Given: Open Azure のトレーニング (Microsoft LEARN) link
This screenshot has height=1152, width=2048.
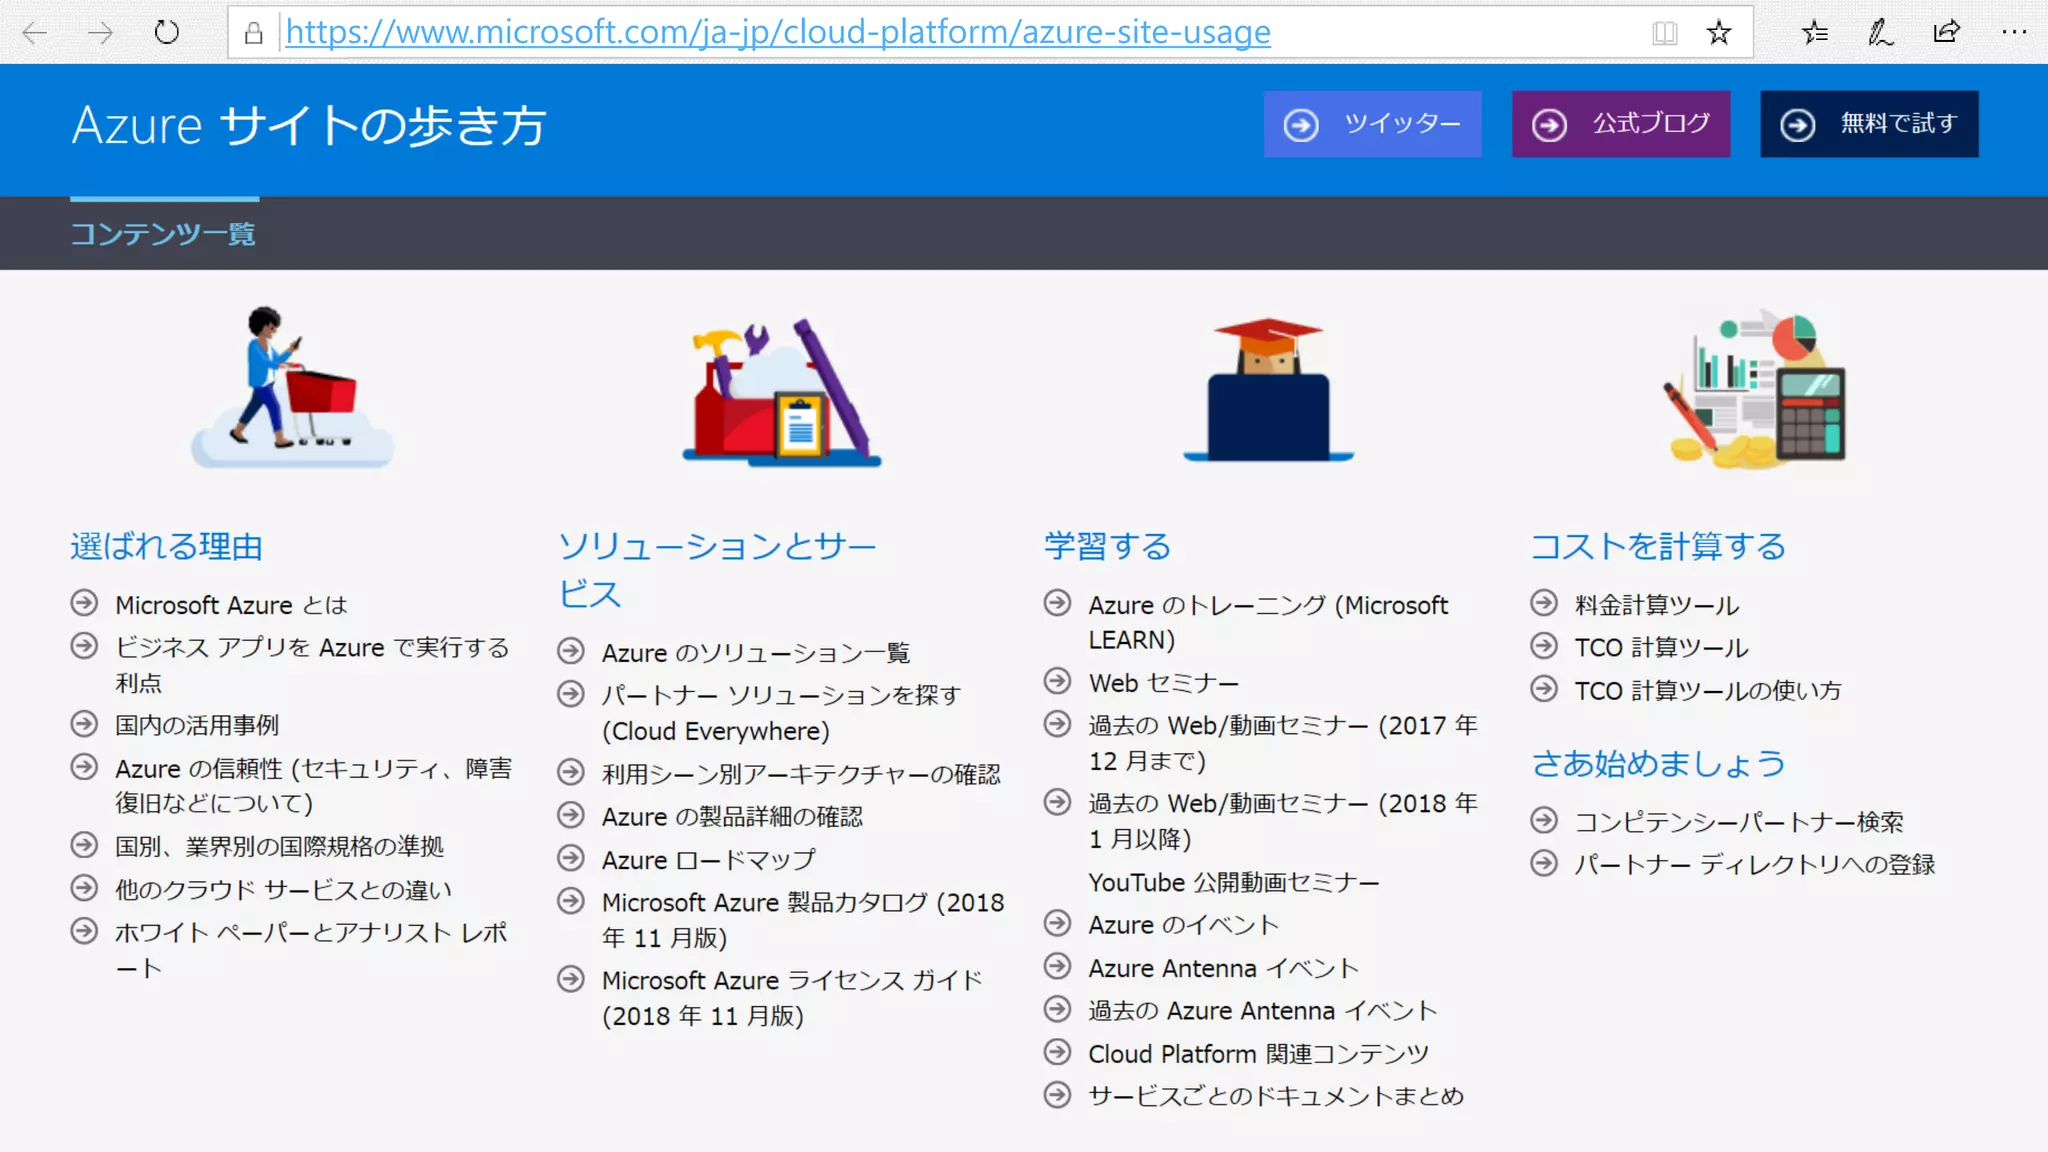Looking at the screenshot, I should pos(1268,622).
